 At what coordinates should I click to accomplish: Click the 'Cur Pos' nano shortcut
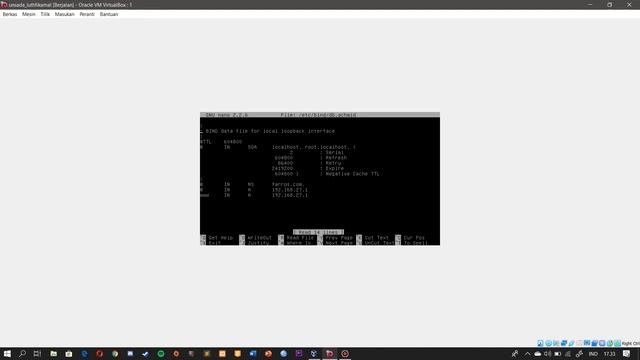point(414,238)
